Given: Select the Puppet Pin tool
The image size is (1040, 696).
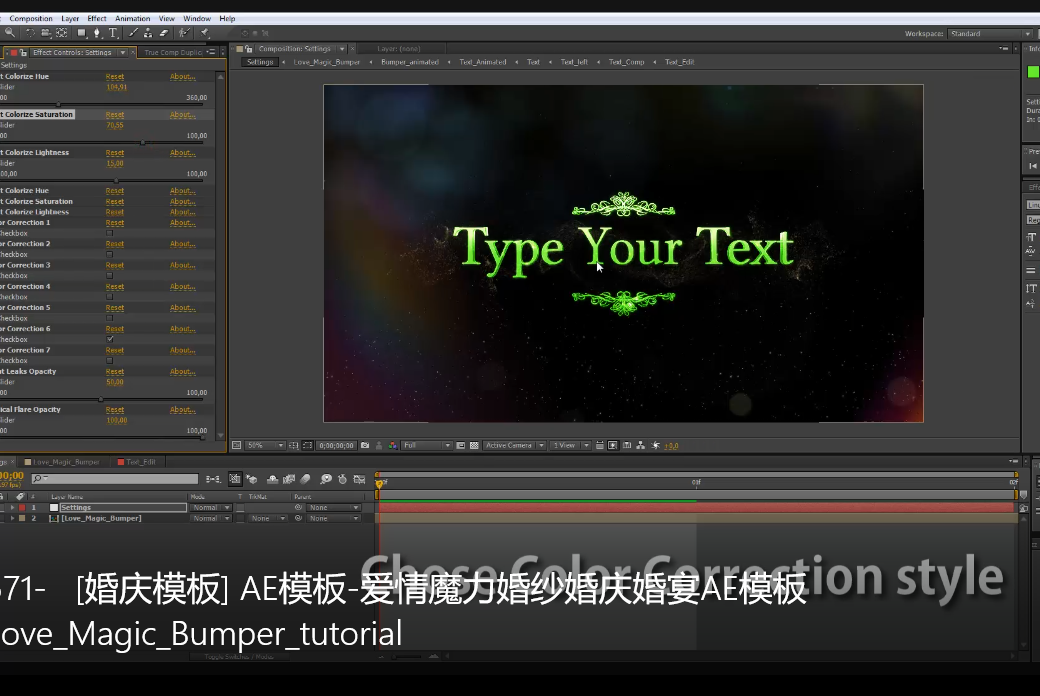Looking at the screenshot, I should tap(205, 33).
